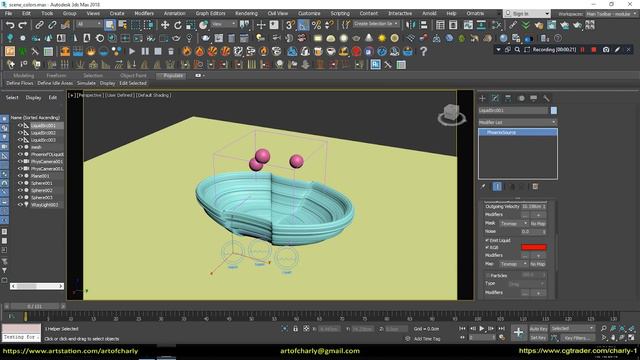Open the selection filter All dropdown
Screen dimensions: 640x360
tap(89, 24)
